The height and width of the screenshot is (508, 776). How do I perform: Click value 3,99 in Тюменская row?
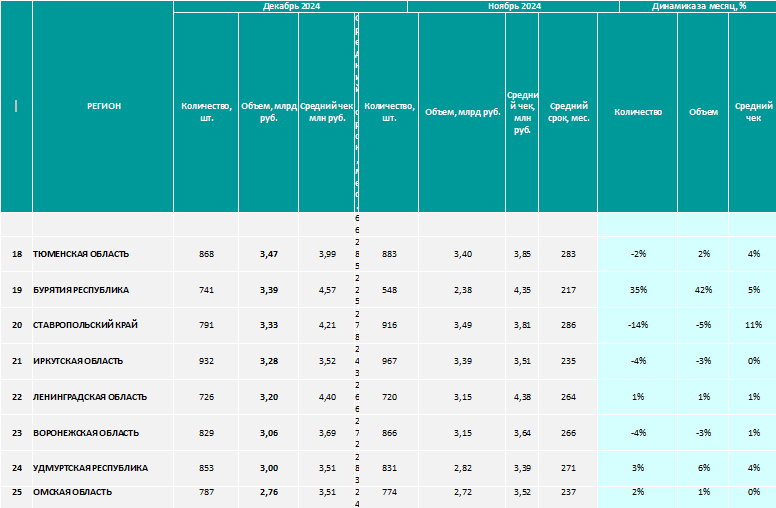pos(327,254)
